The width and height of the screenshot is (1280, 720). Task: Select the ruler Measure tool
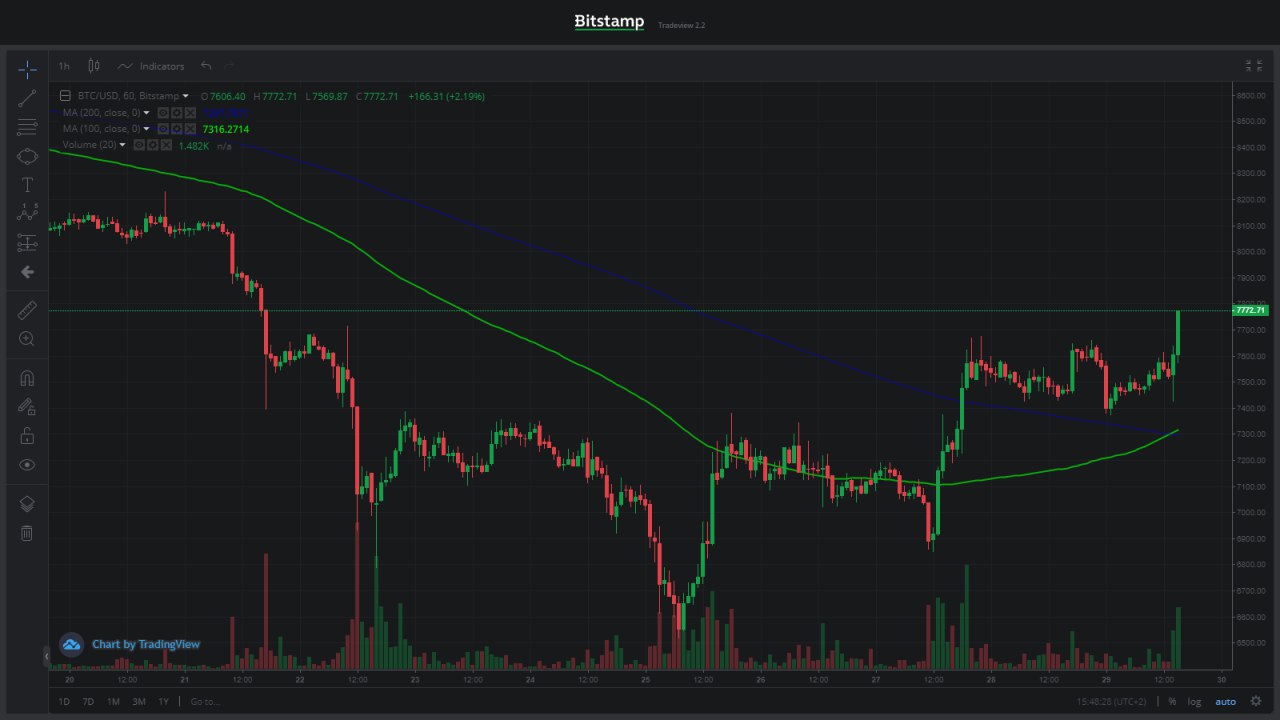click(x=27, y=311)
